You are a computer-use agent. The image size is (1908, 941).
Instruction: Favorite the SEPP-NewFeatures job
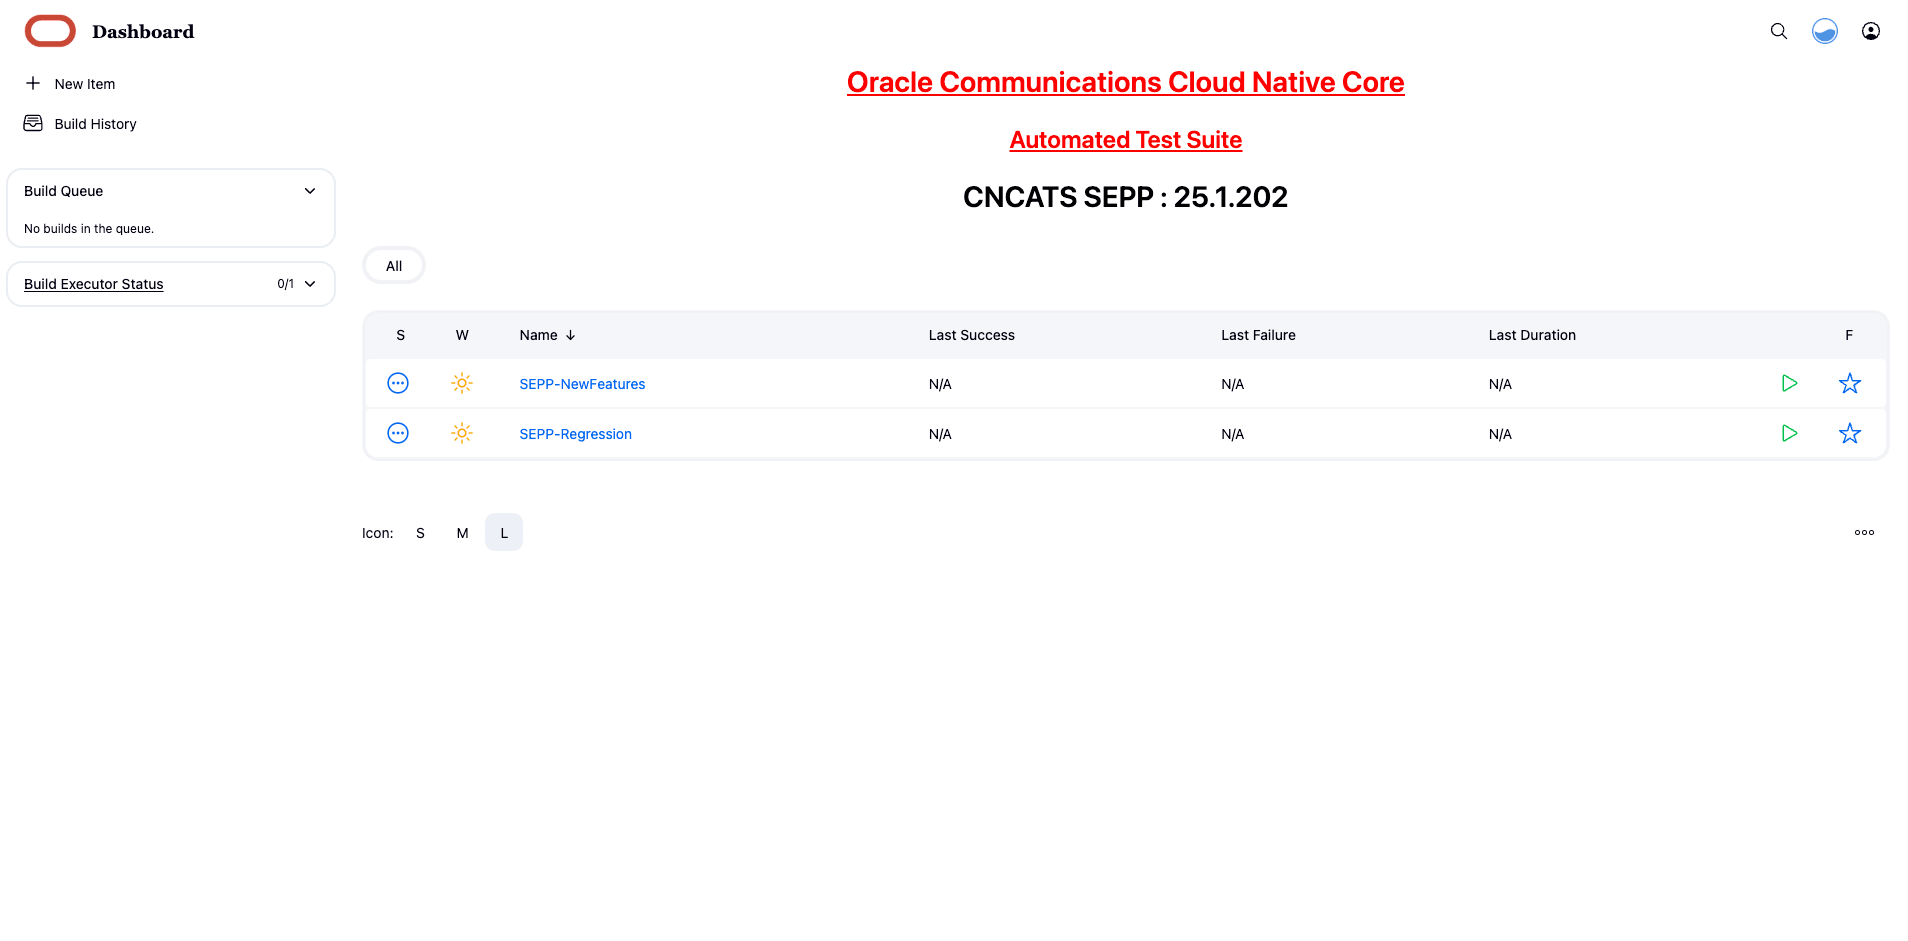point(1850,383)
